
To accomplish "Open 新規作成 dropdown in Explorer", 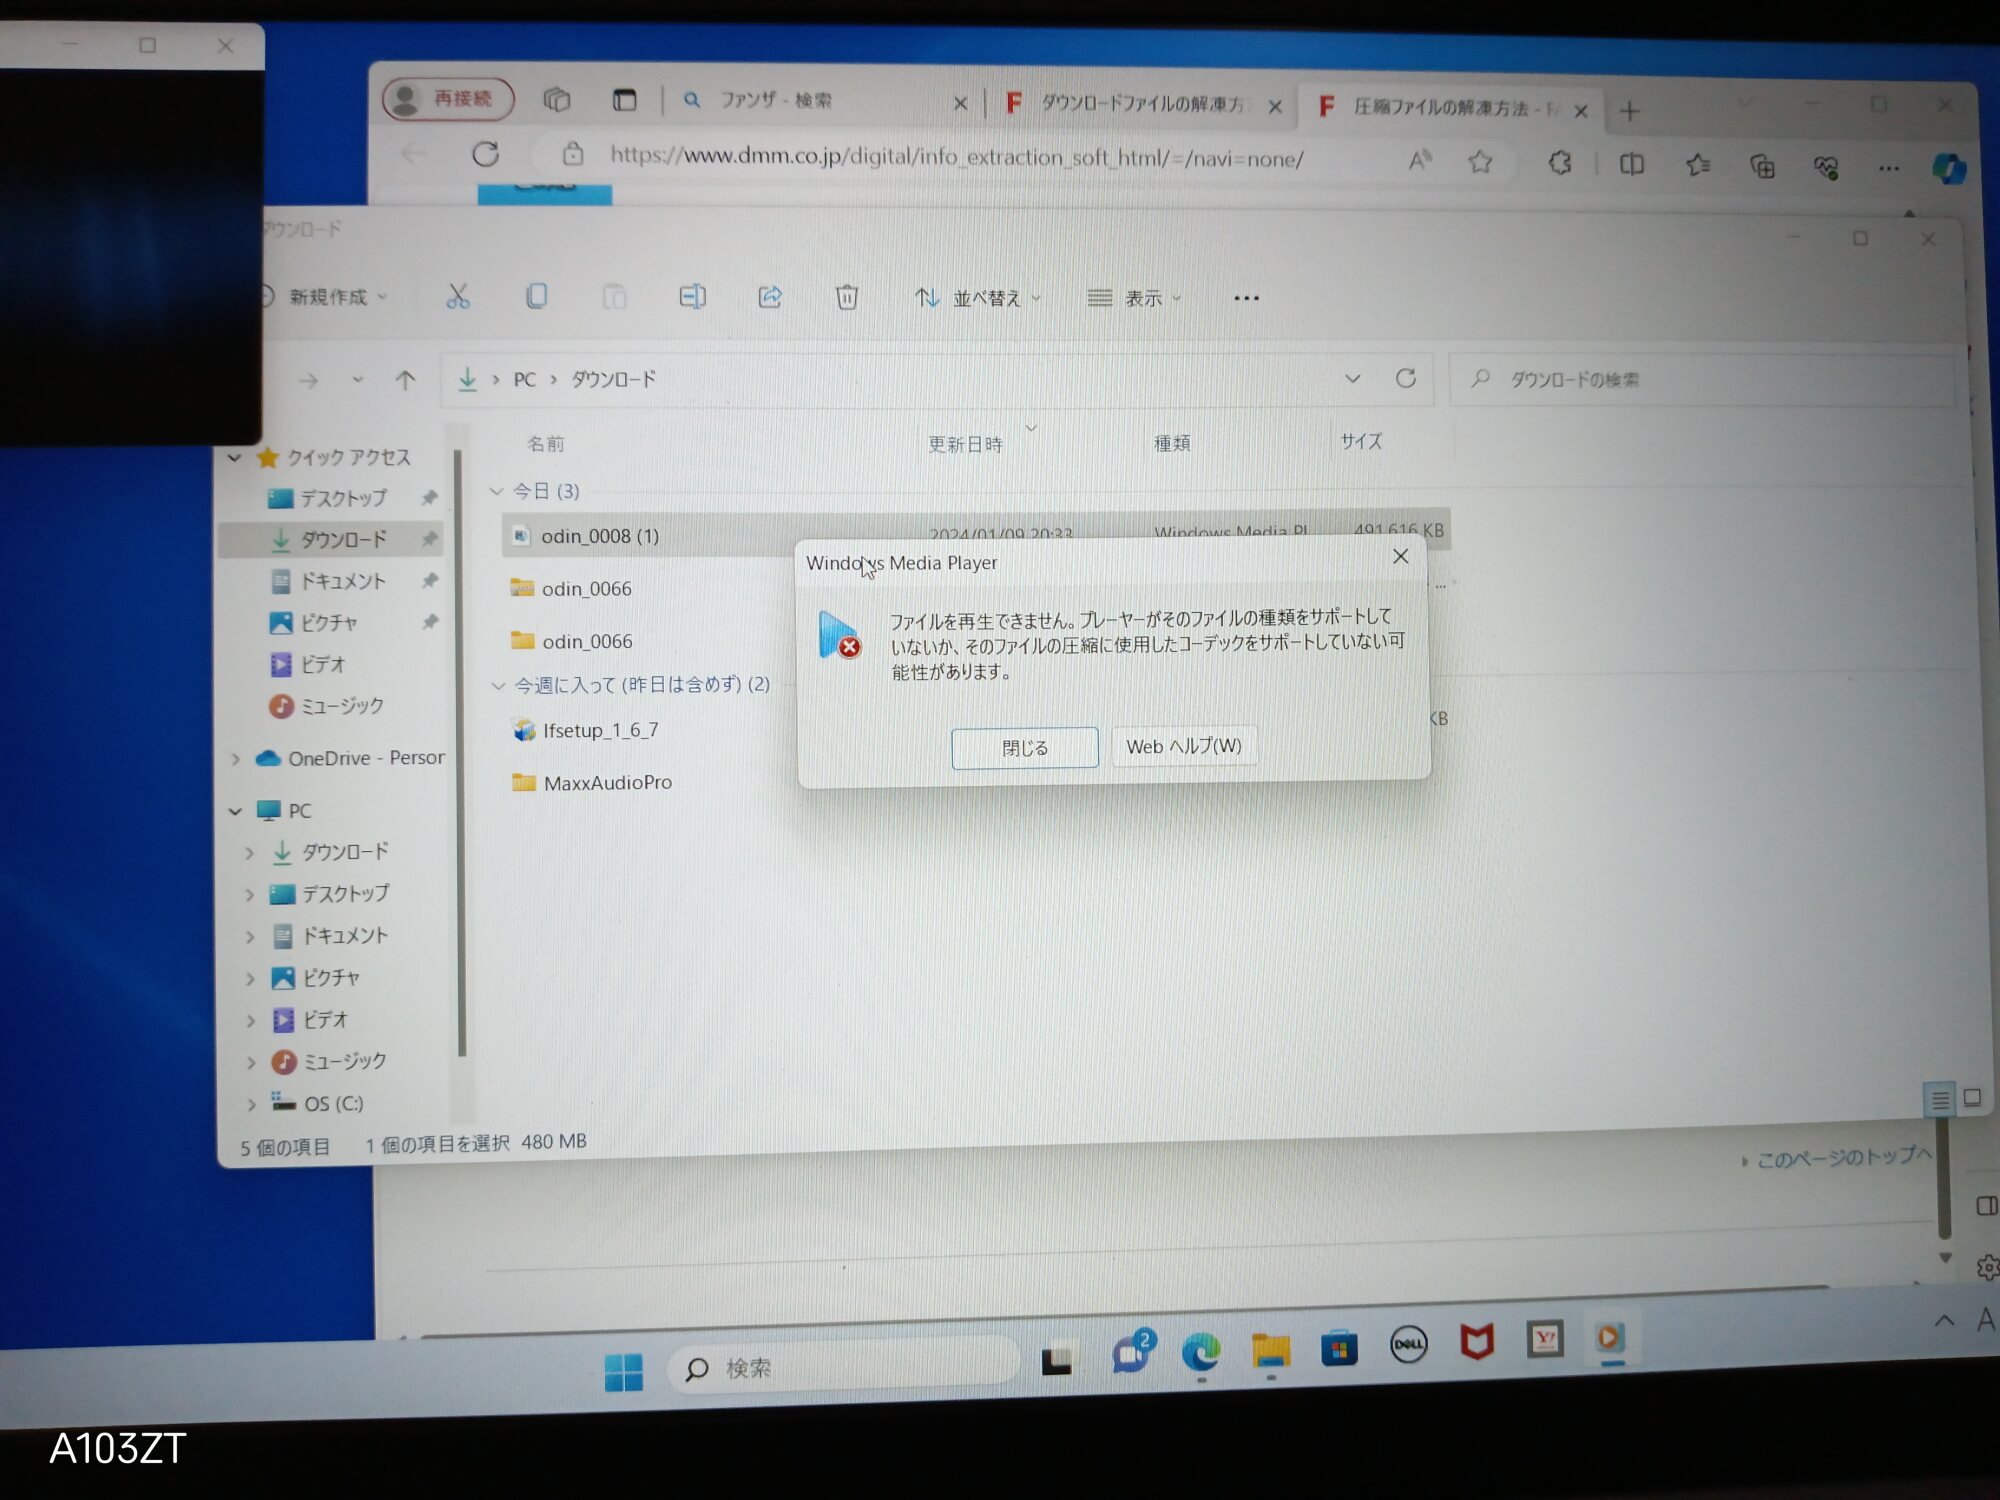I will click(325, 297).
